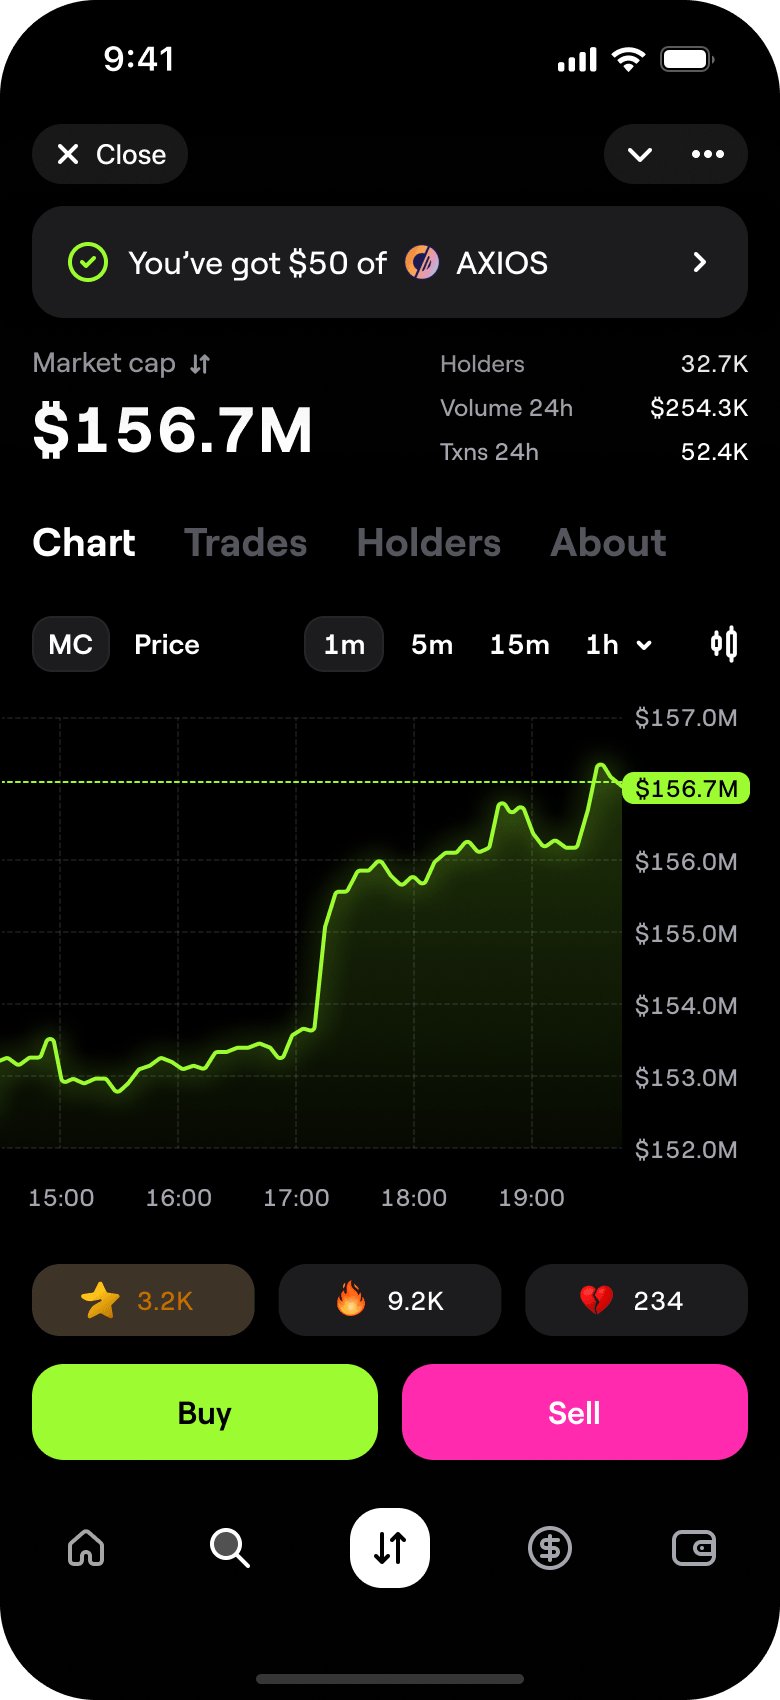The width and height of the screenshot is (780, 1700).
Task: Open the home tab icon
Action: click(x=86, y=1548)
